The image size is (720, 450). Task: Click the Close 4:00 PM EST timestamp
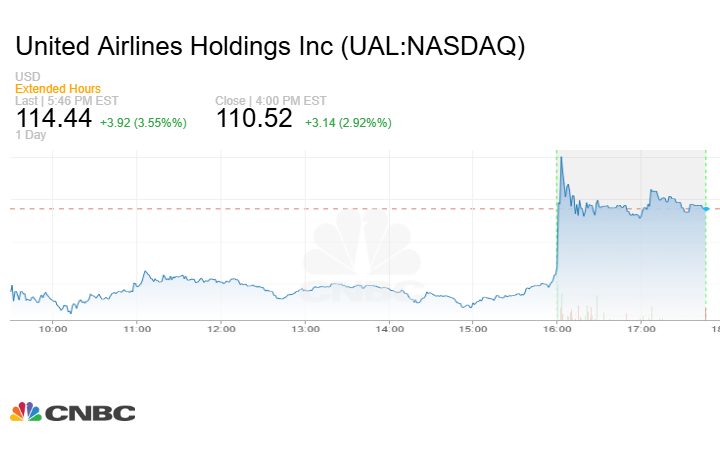point(269,100)
